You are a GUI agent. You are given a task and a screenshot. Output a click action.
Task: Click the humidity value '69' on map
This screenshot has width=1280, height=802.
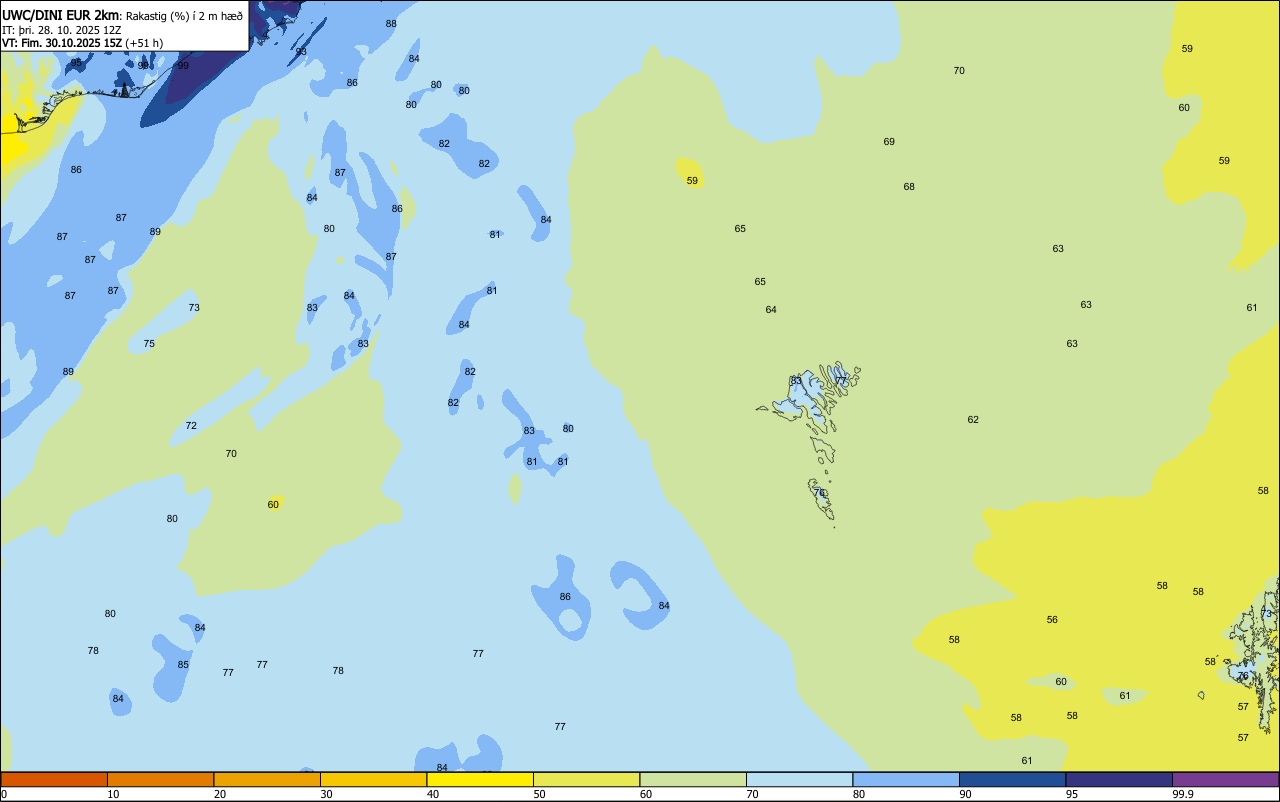click(889, 142)
